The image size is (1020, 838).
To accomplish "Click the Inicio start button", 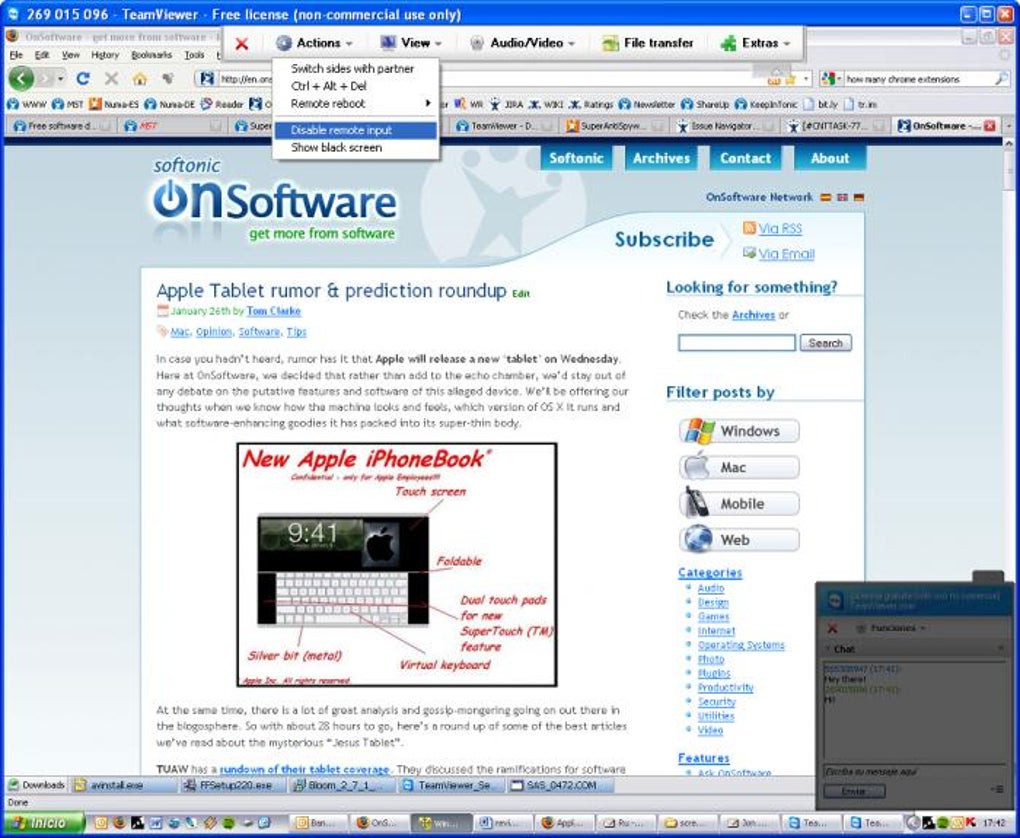I will 43,823.
